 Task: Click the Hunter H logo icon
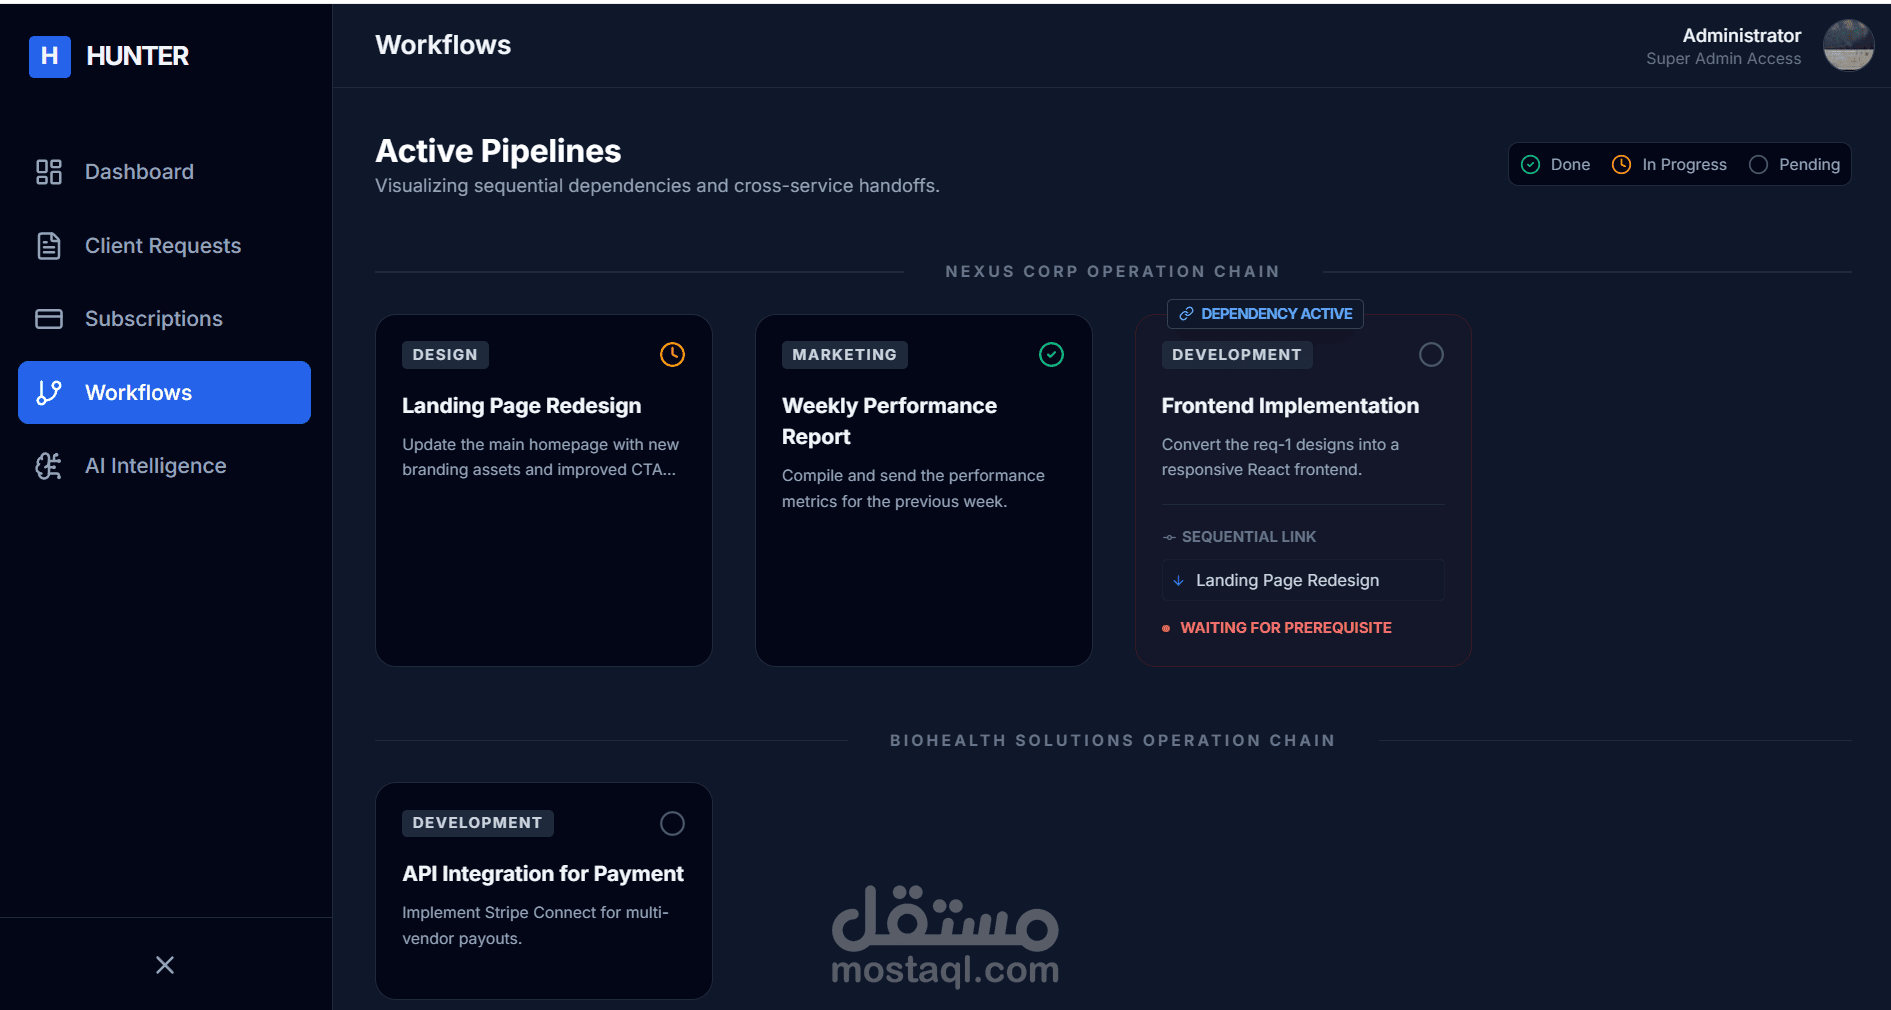pyautogui.click(x=50, y=56)
